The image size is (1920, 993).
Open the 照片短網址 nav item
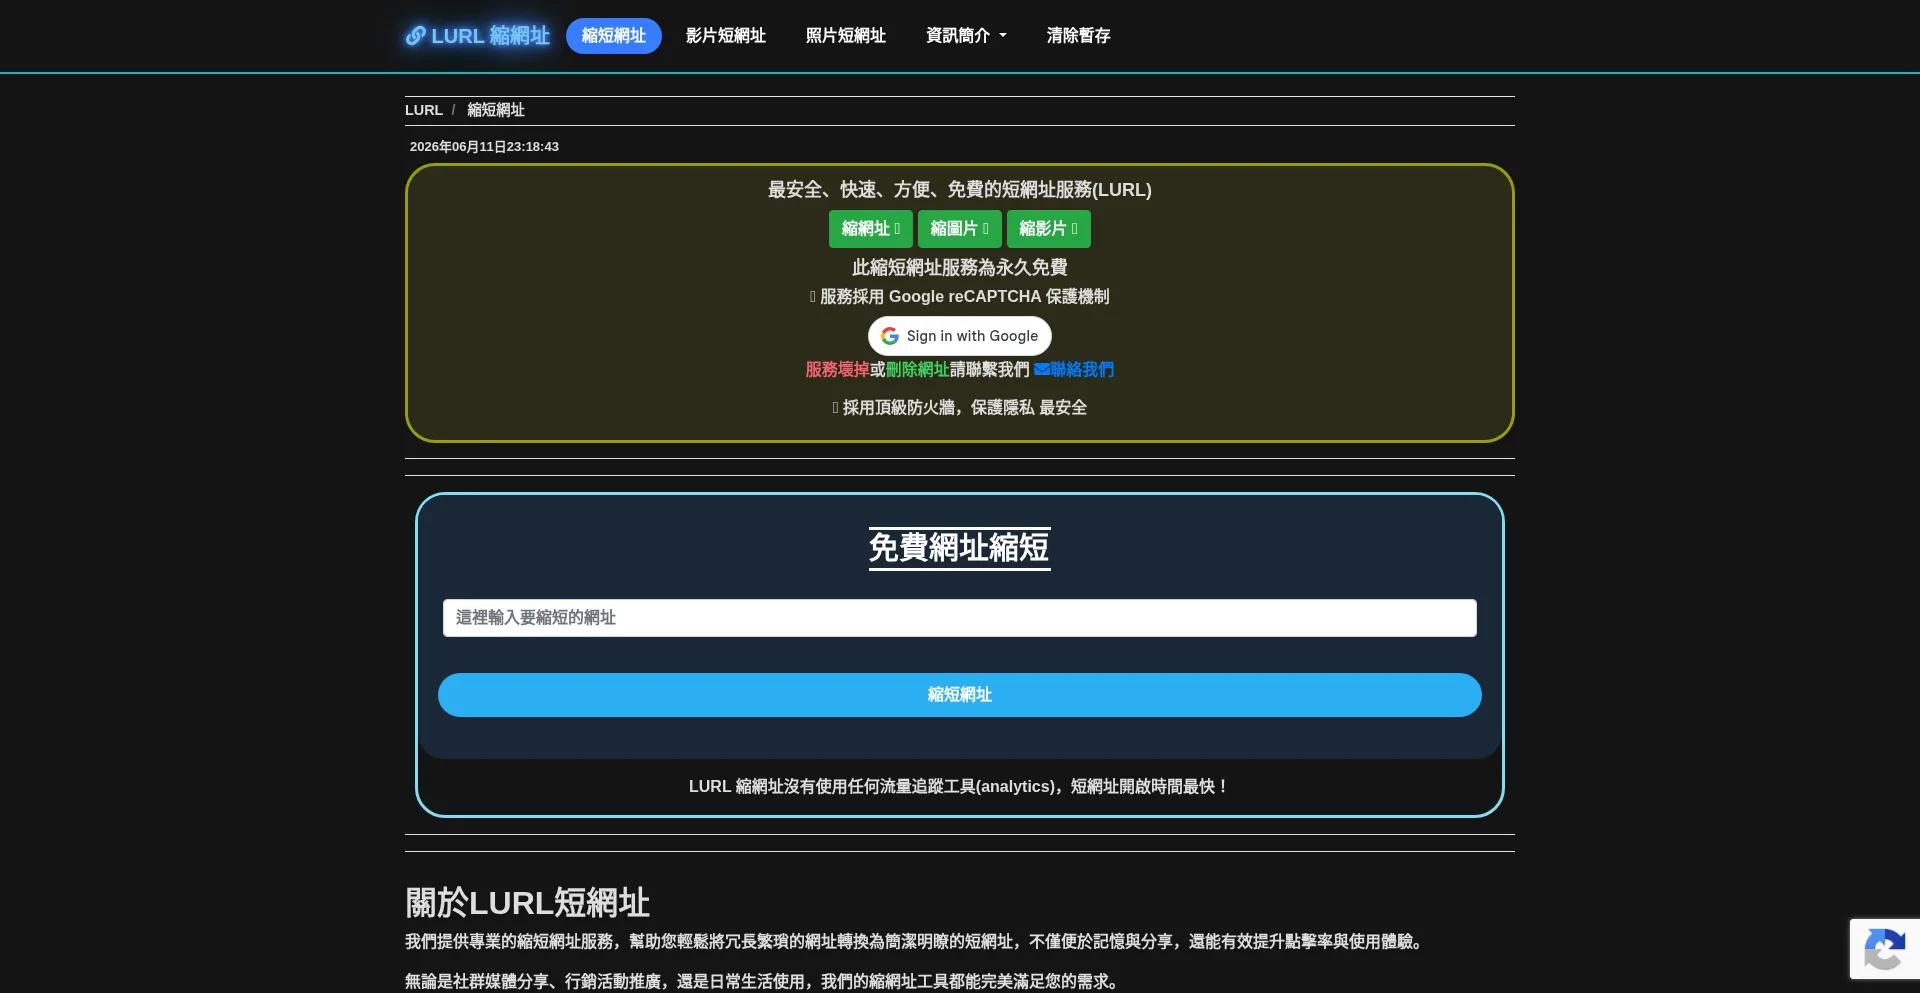coord(846,36)
